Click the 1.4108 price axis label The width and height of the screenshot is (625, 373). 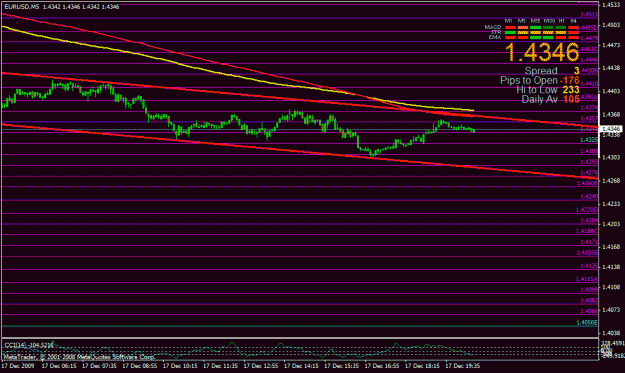(x=610, y=287)
